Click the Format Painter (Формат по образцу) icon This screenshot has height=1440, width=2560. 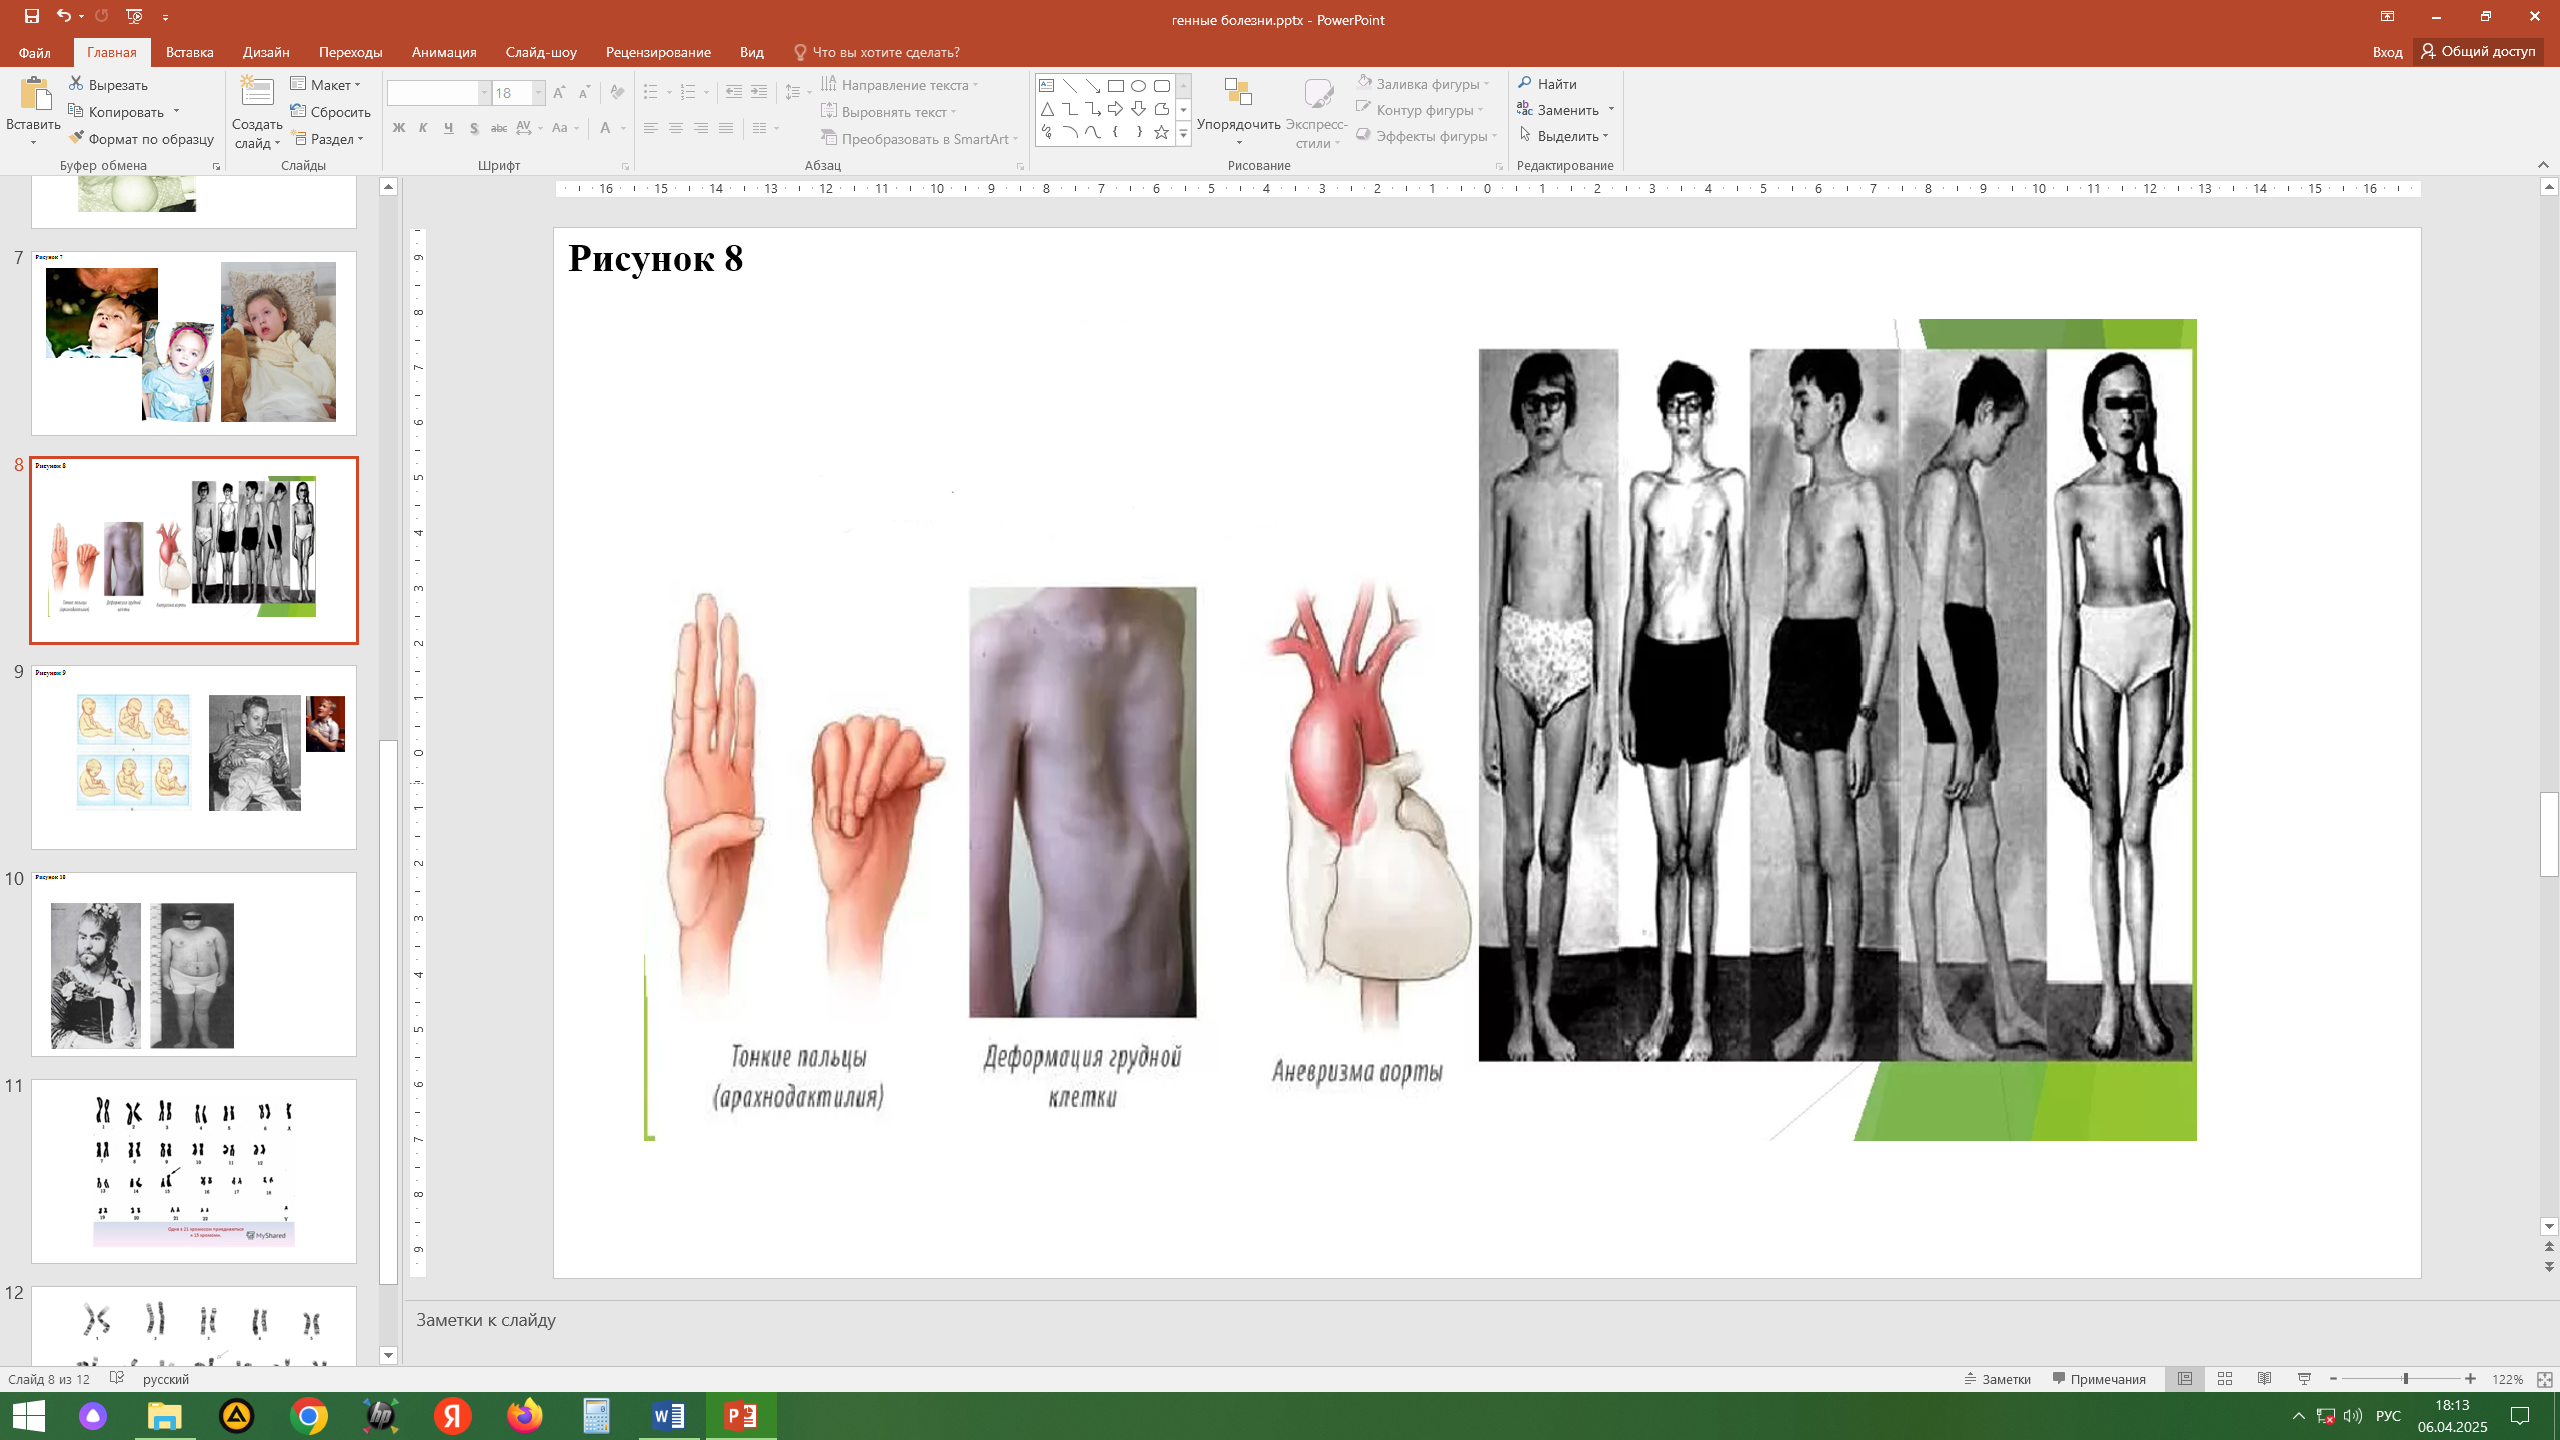tap(76, 138)
